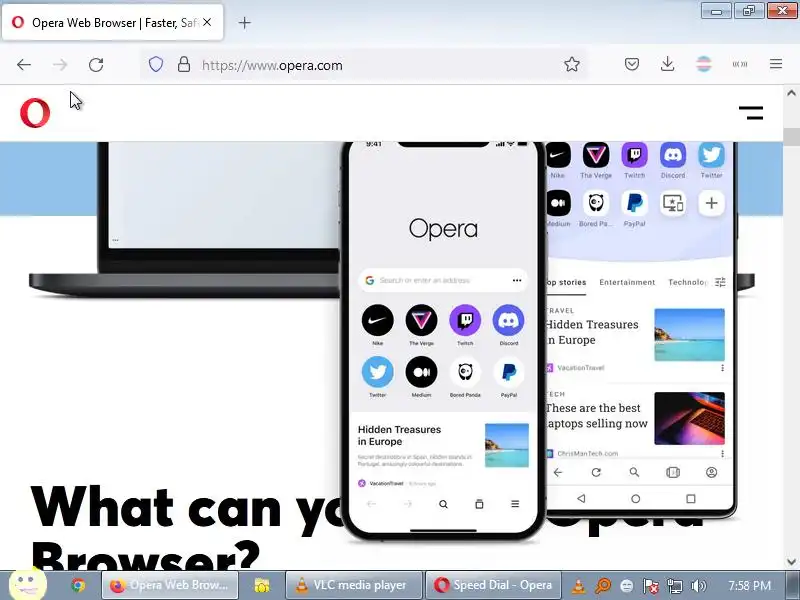Click the page scrollbar down arrow
The width and height of the screenshot is (800, 600).
click(791, 562)
